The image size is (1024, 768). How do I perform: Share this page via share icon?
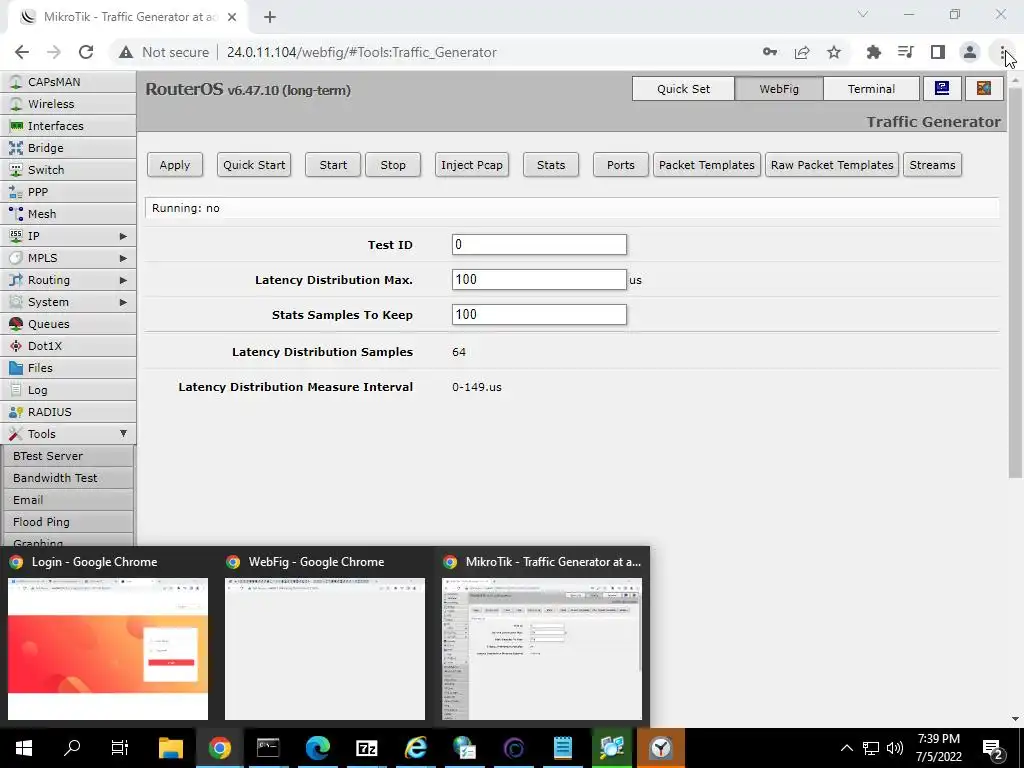(802, 52)
